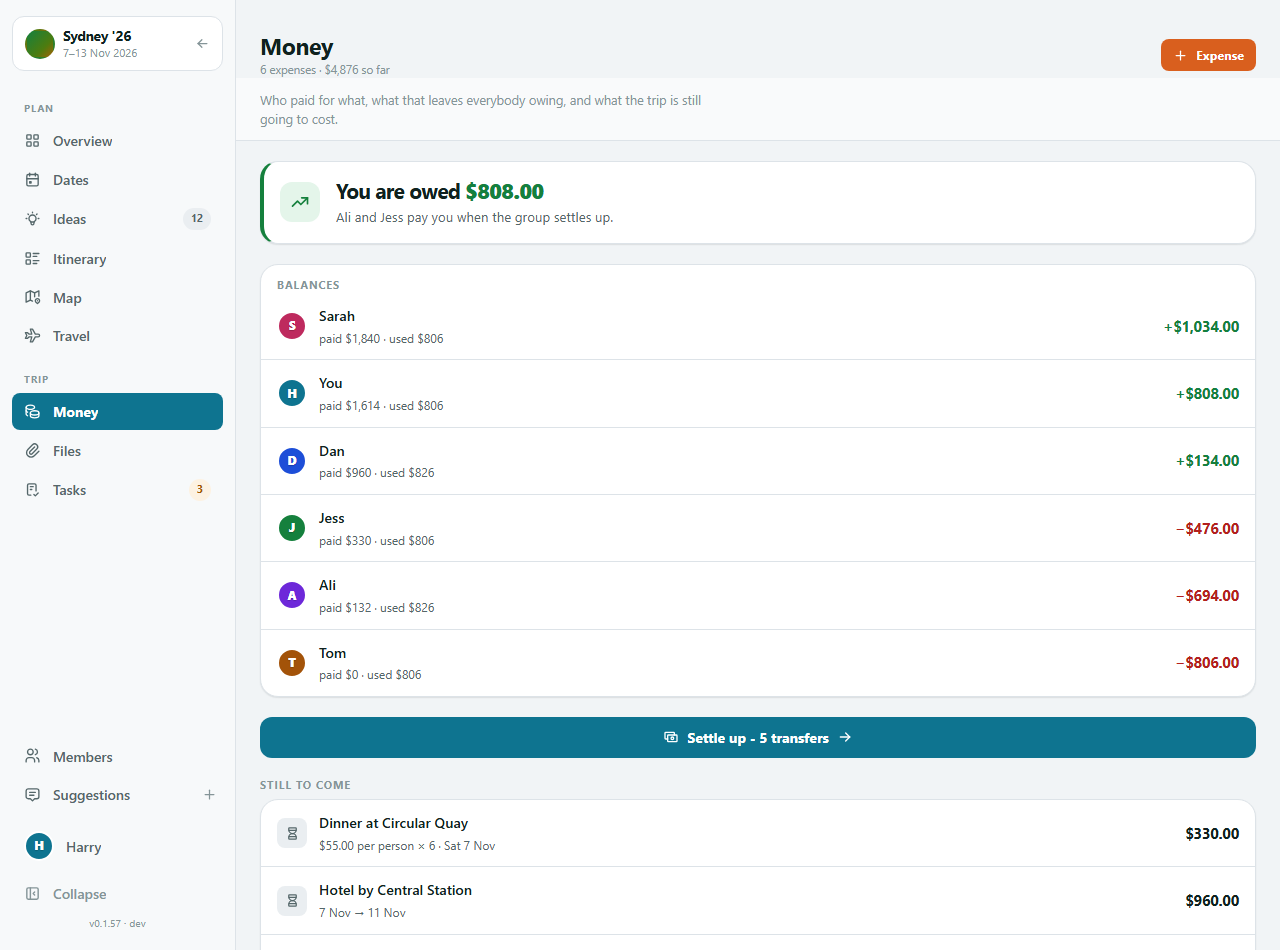Image resolution: width=1280 pixels, height=950 pixels.
Task: Click Dan's avatar in Balances
Action: (x=292, y=461)
